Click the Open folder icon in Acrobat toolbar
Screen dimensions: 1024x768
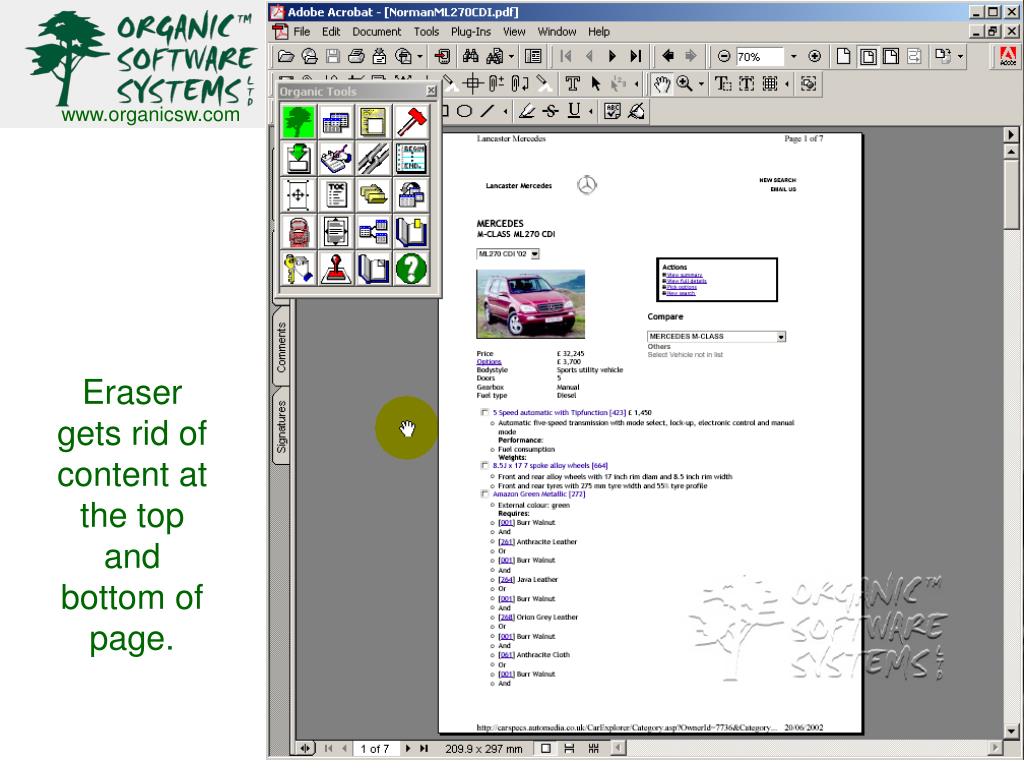[x=286, y=57]
